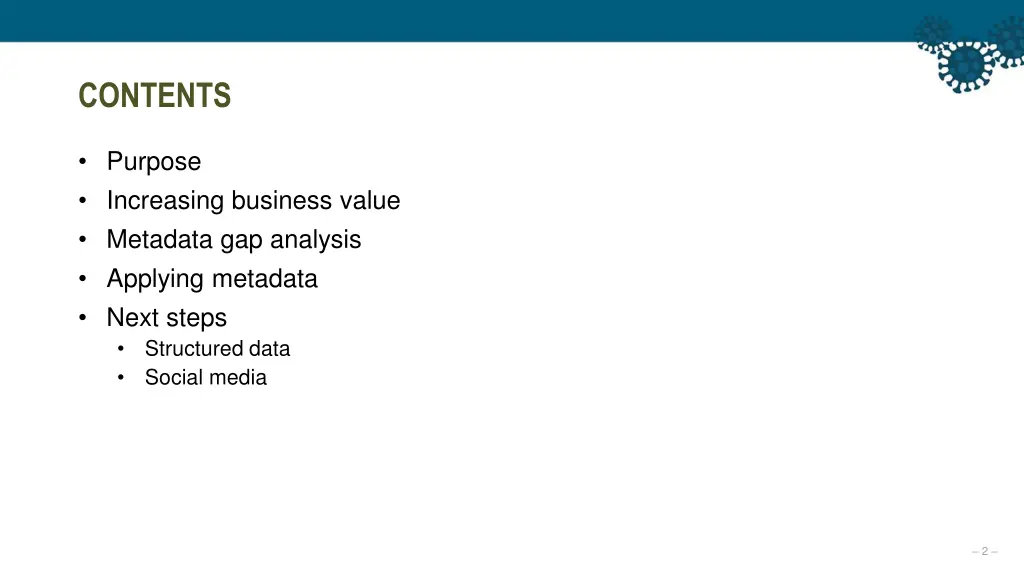Select the Structured data sub-item

[217, 349]
